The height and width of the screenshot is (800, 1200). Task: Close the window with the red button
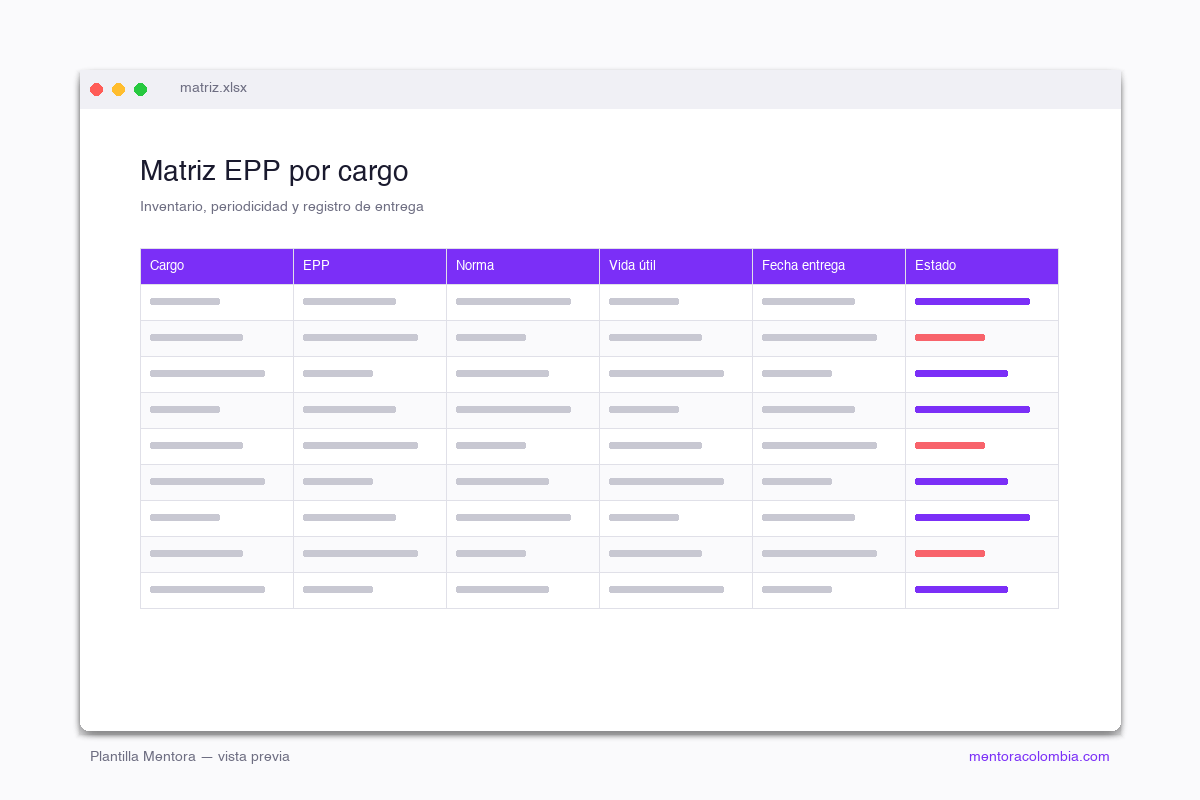[97, 89]
